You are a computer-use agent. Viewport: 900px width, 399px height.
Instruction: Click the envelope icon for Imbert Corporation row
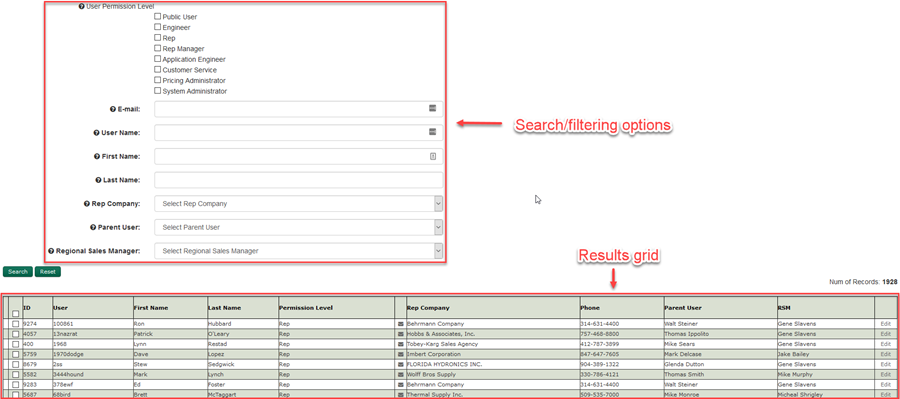pos(401,354)
